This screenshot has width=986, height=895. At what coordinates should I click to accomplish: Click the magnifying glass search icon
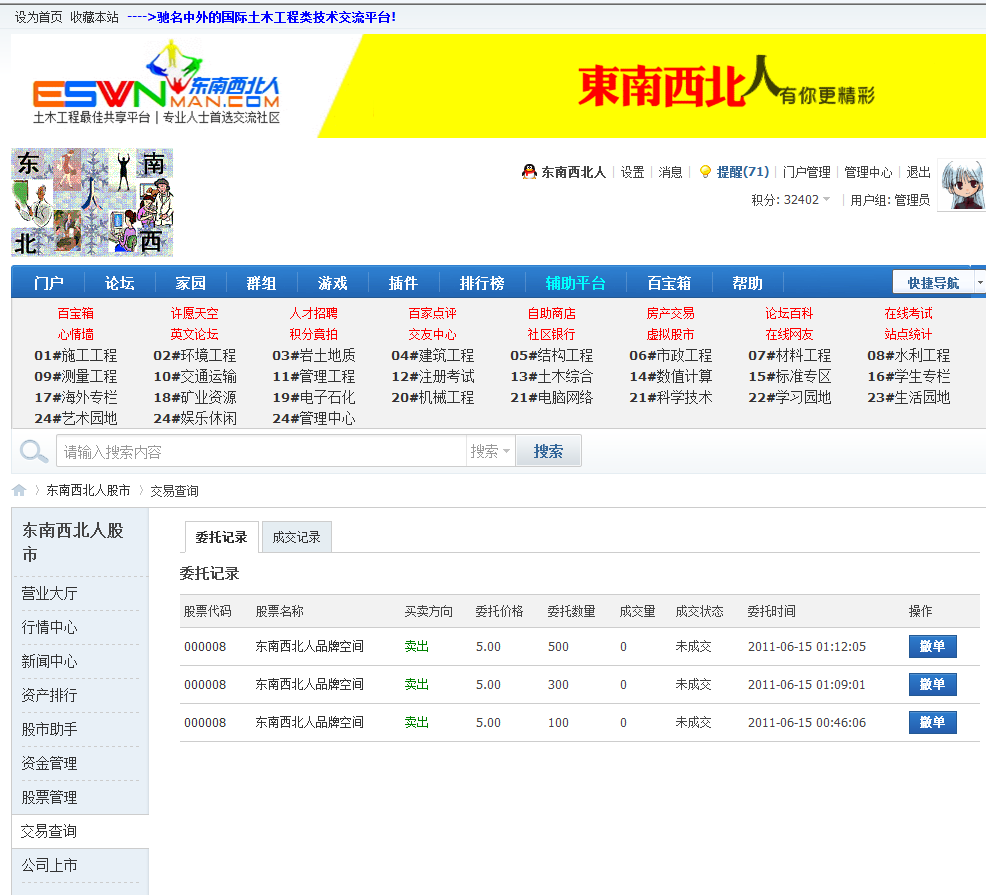[x=34, y=451]
